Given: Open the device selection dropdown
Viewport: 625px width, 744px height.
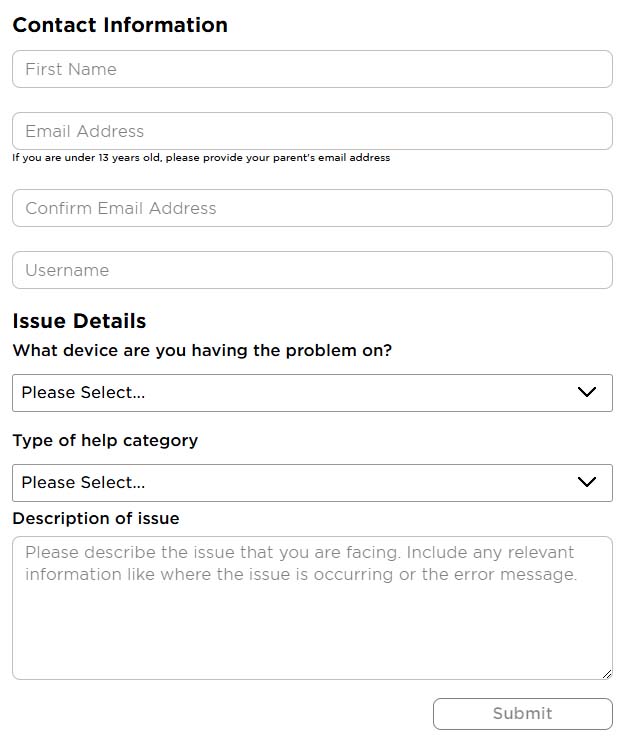Looking at the screenshot, I should tap(312, 393).
